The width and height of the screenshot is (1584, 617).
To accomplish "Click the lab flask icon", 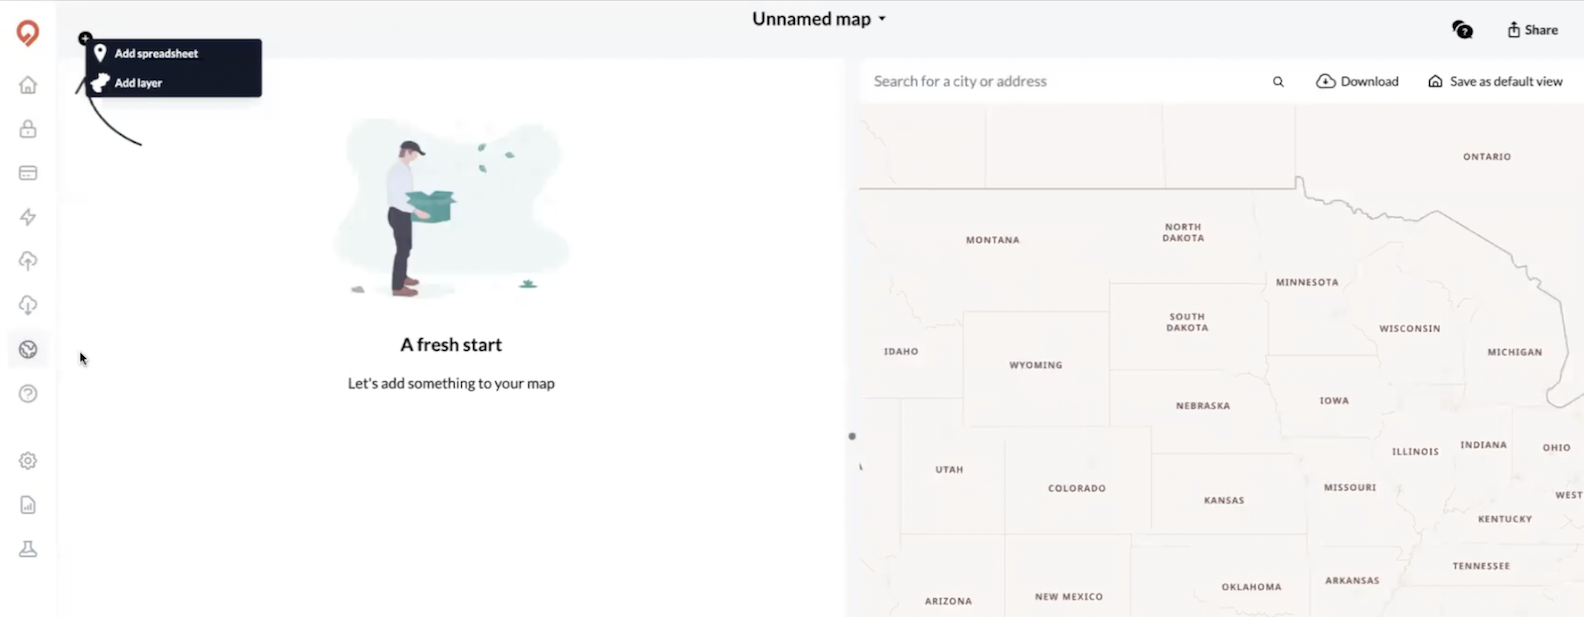I will click(28, 549).
